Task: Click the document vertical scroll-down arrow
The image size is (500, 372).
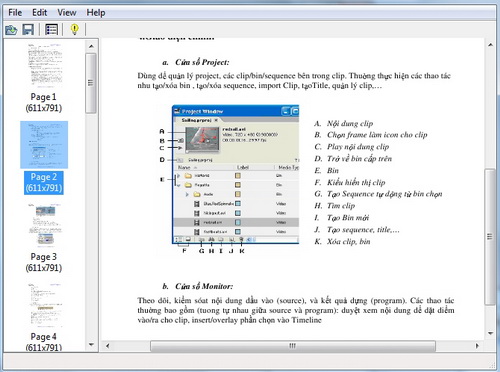Action: point(490,333)
